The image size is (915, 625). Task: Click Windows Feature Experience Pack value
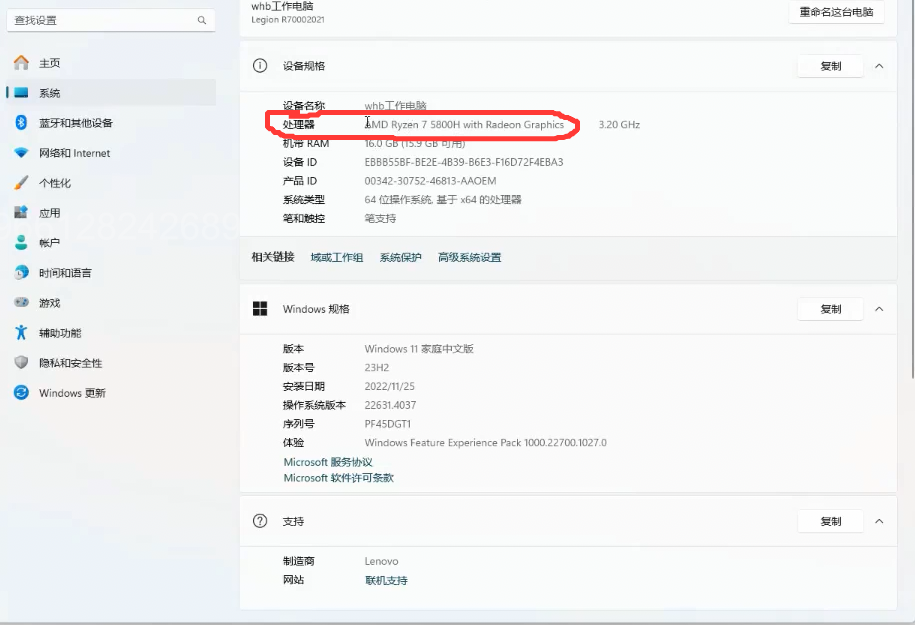click(486, 442)
